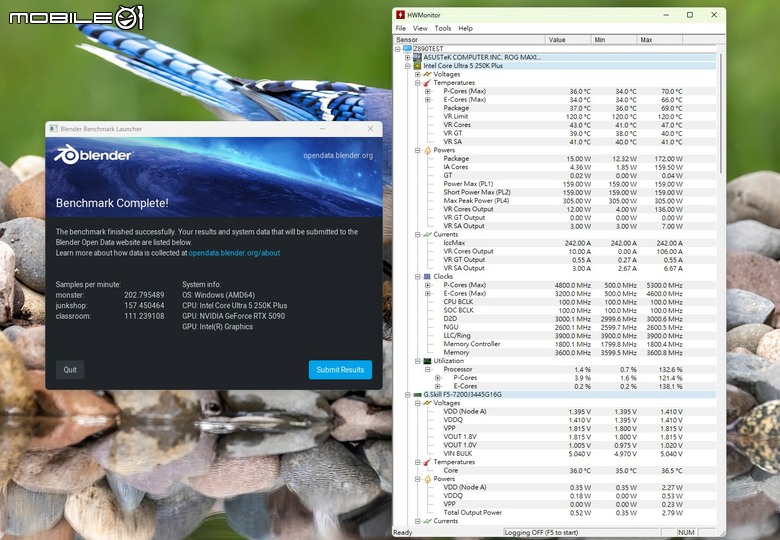Collapse the CPU Powers group

point(418,150)
